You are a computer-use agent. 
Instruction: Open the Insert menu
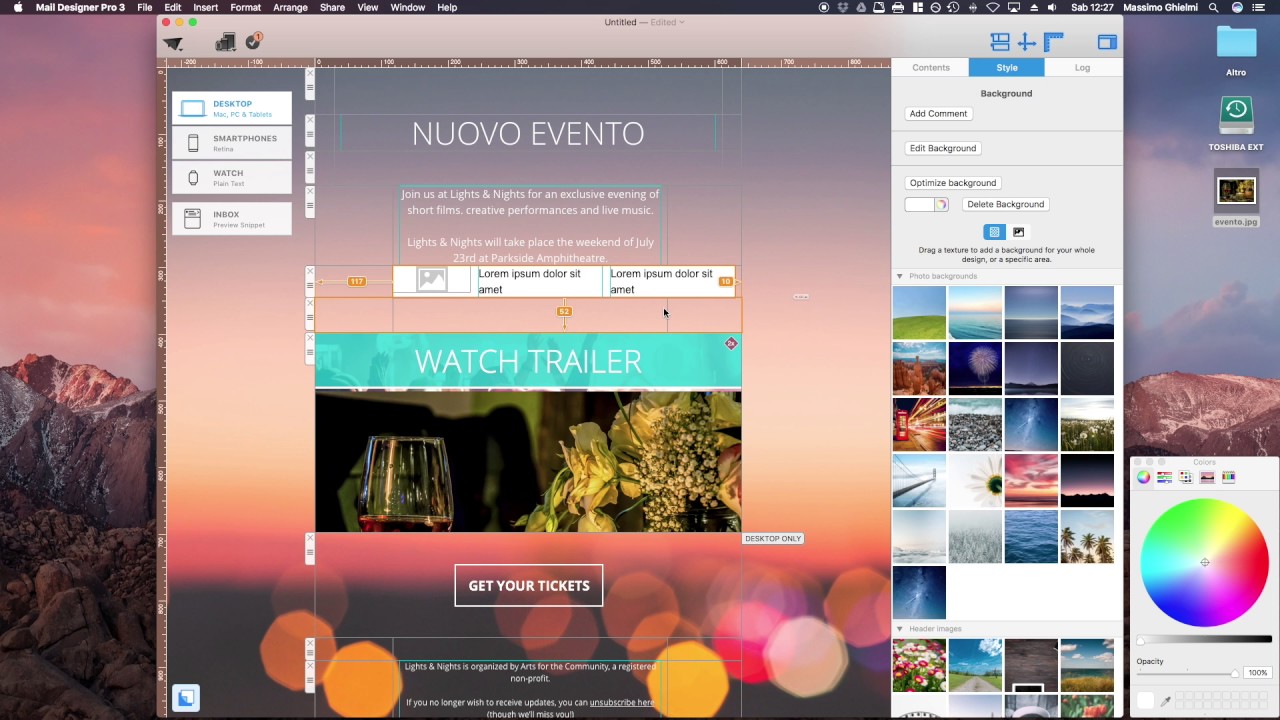206,7
